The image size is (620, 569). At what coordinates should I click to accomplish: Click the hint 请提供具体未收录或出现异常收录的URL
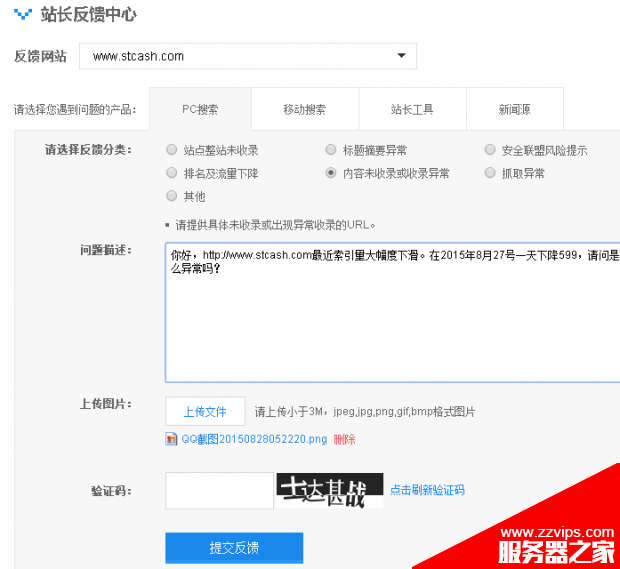pyautogui.click(x=276, y=225)
